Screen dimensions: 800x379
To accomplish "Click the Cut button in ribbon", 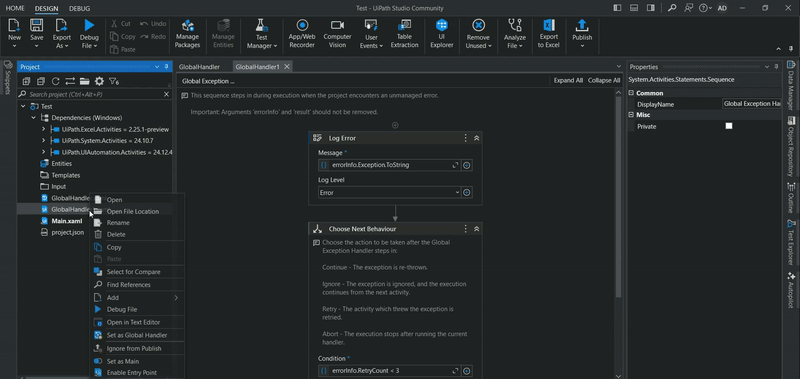I will point(121,23).
